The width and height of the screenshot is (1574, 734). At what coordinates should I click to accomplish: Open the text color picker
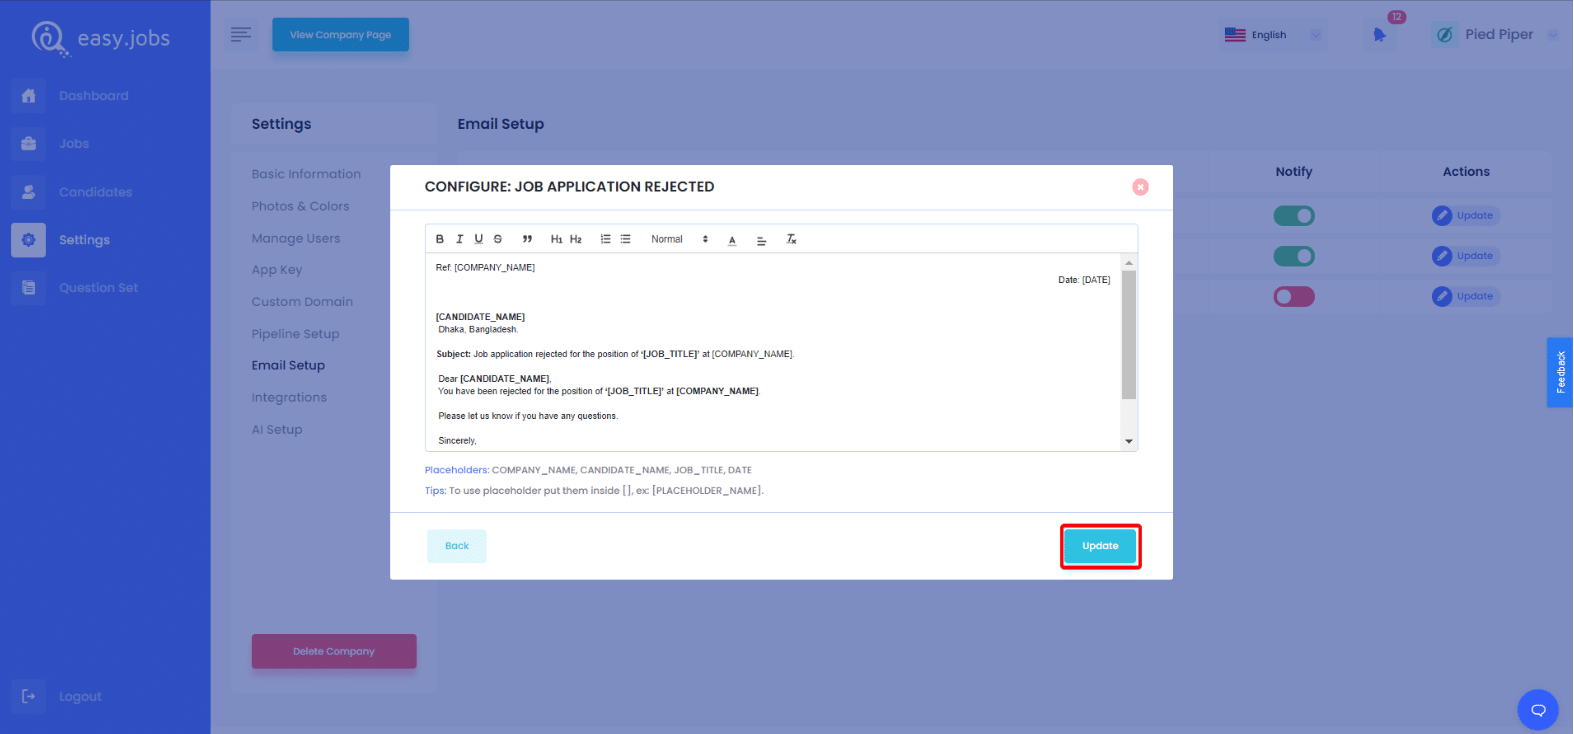732,240
